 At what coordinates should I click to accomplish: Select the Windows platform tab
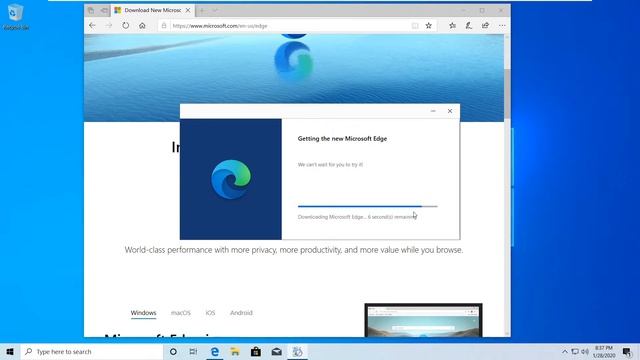click(x=143, y=313)
